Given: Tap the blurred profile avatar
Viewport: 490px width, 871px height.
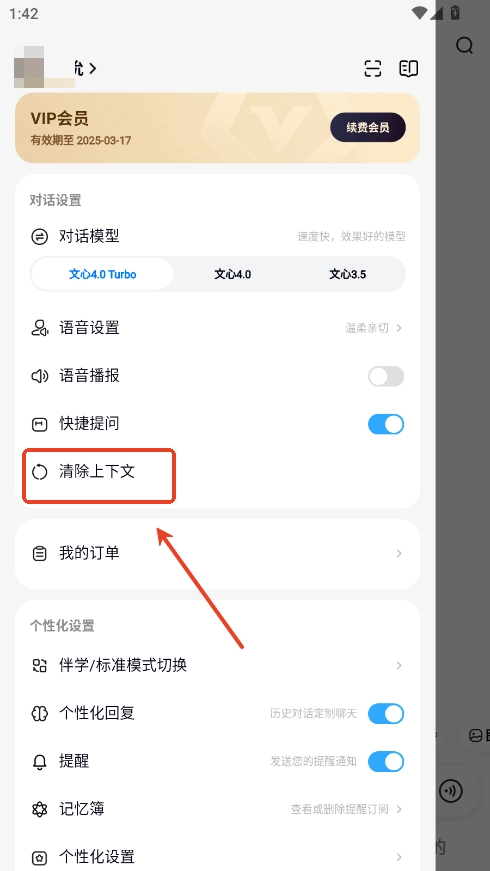Looking at the screenshot, I should tap(29, 68).
